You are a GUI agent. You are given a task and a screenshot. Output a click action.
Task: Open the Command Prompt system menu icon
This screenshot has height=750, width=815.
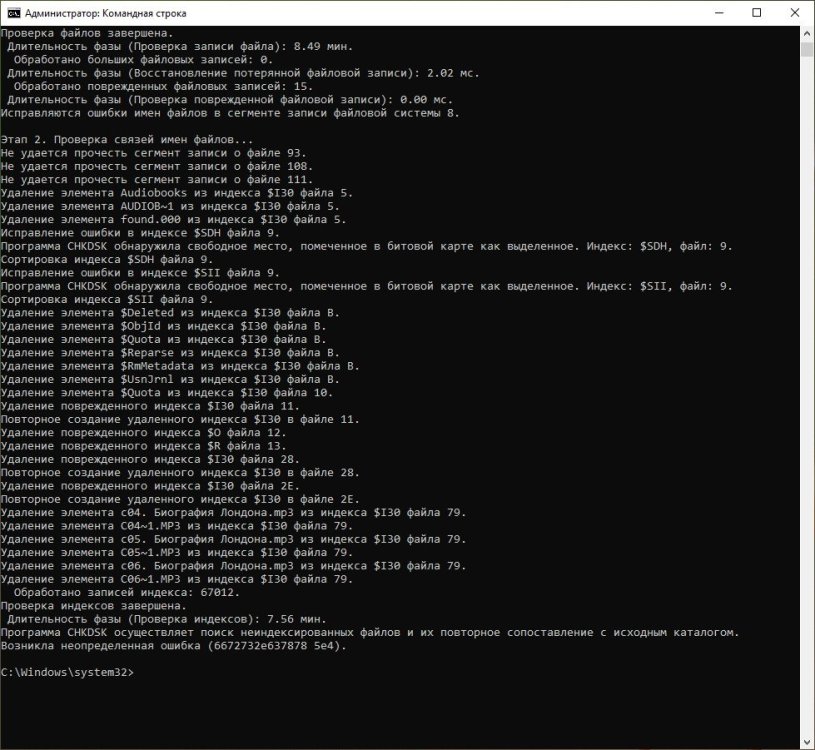pyautogui.click(x=13, y=13)
